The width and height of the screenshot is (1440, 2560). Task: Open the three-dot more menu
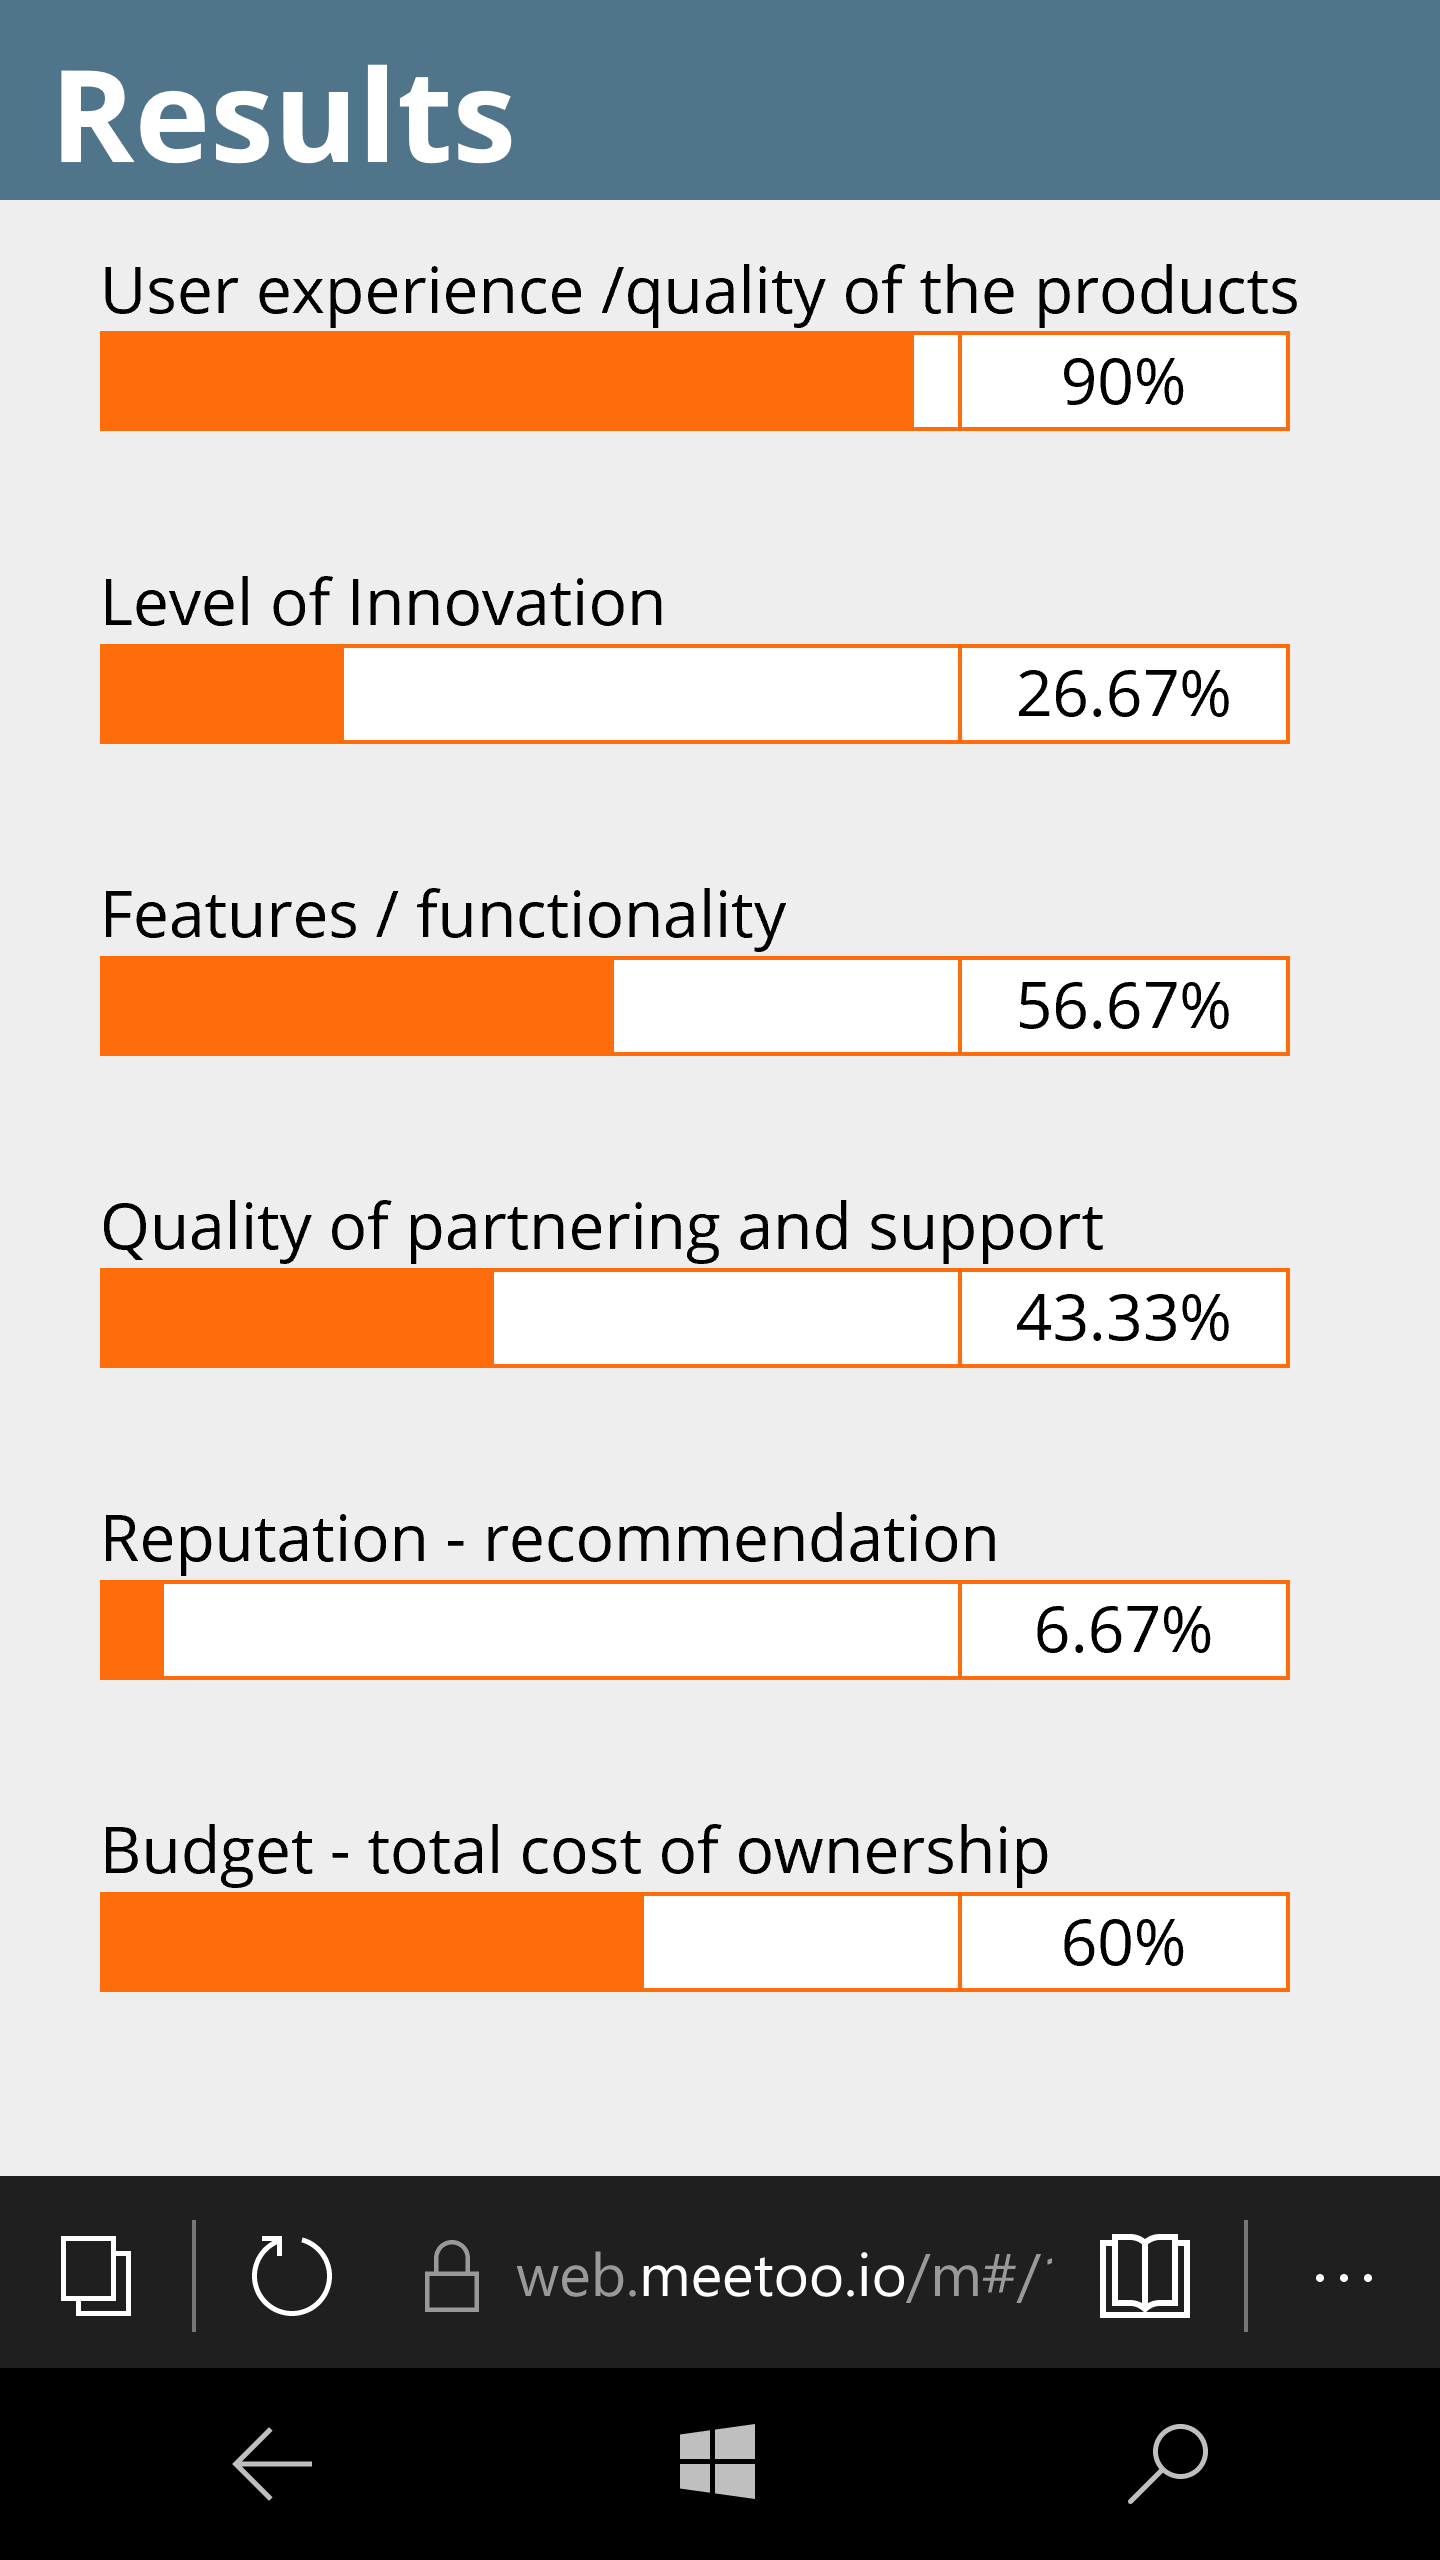1343,2278
